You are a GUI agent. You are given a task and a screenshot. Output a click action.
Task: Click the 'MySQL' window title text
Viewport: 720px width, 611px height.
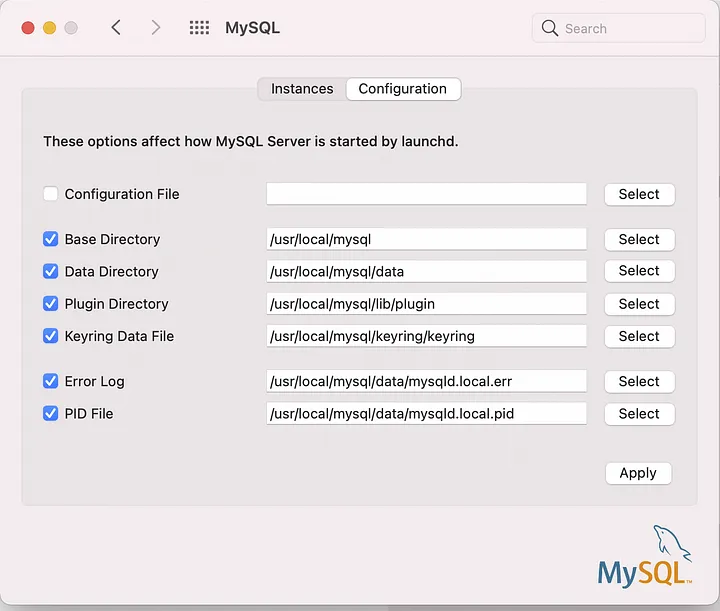click(x=252, y=28)
